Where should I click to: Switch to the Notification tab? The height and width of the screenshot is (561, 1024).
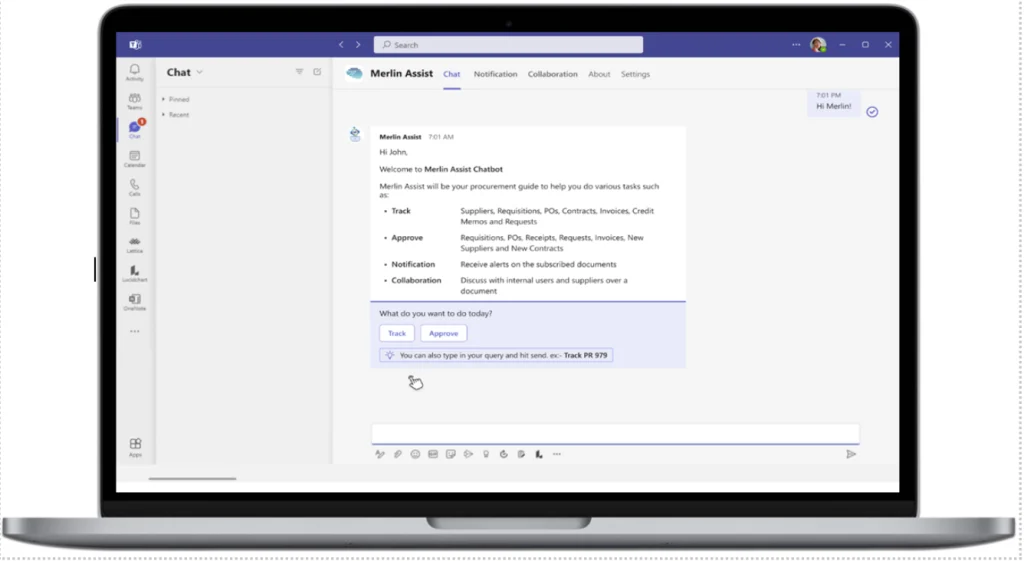coord(495,74)
